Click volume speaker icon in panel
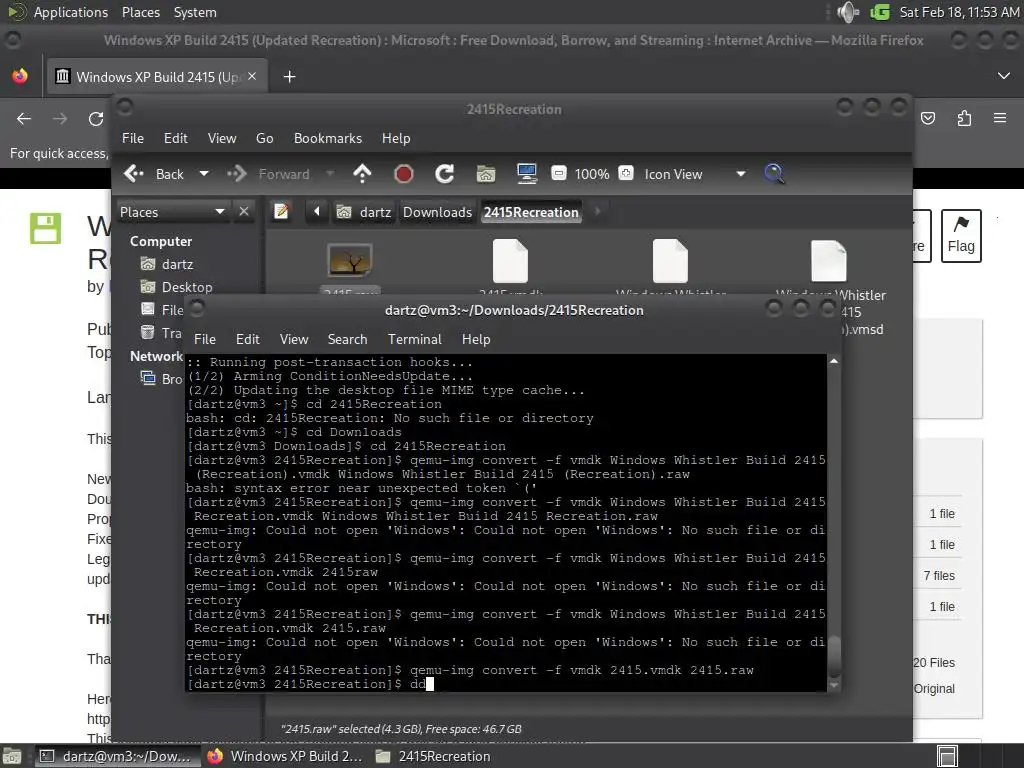Viewport: 1024px width, 768px height. tap(847, 12)
